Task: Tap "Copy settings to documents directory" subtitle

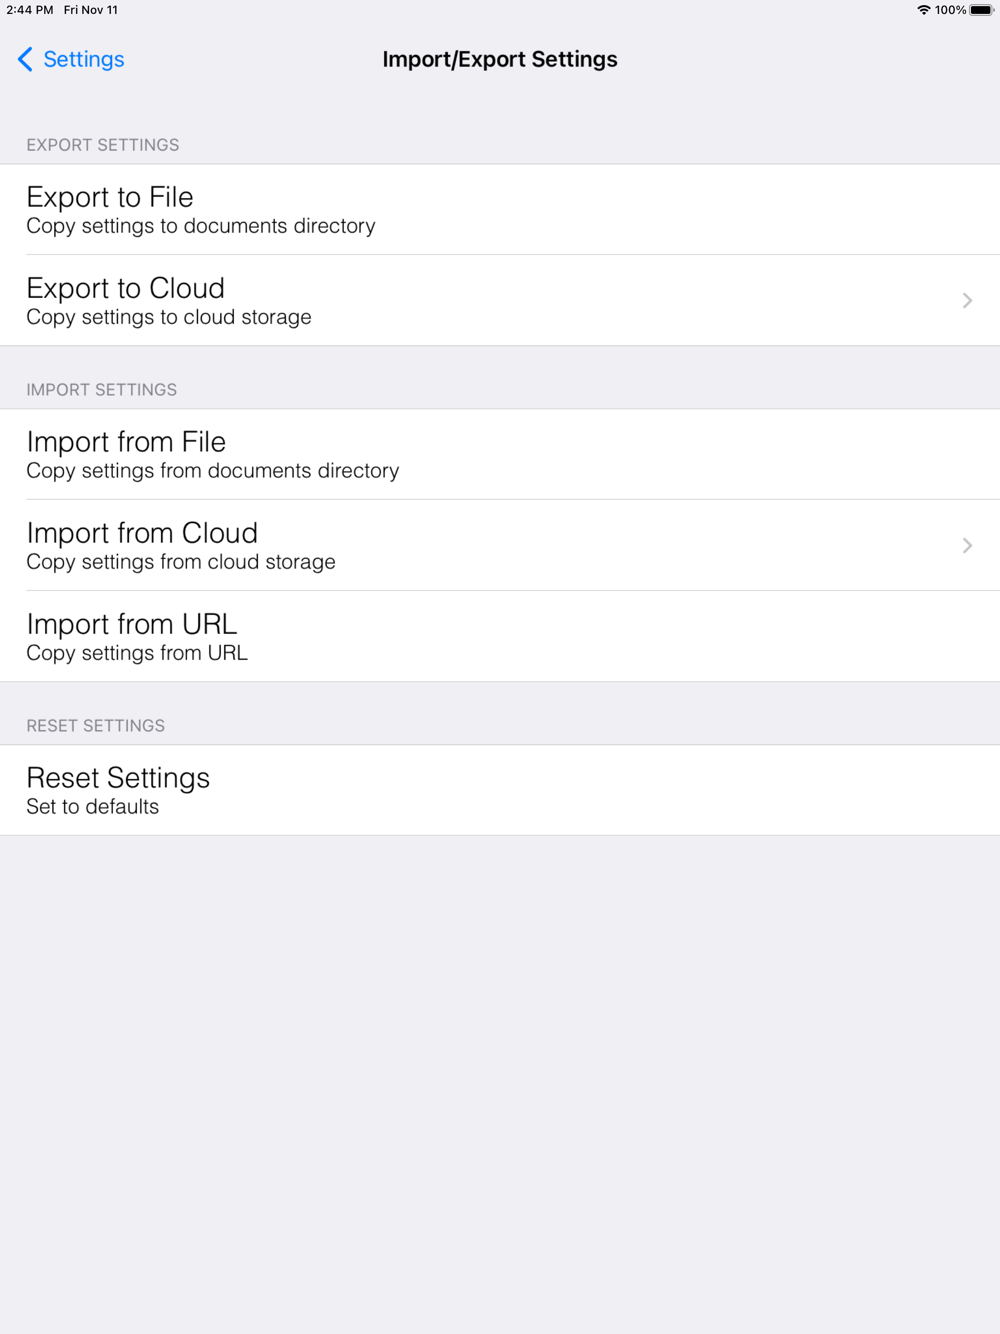Action: (201, 226)
